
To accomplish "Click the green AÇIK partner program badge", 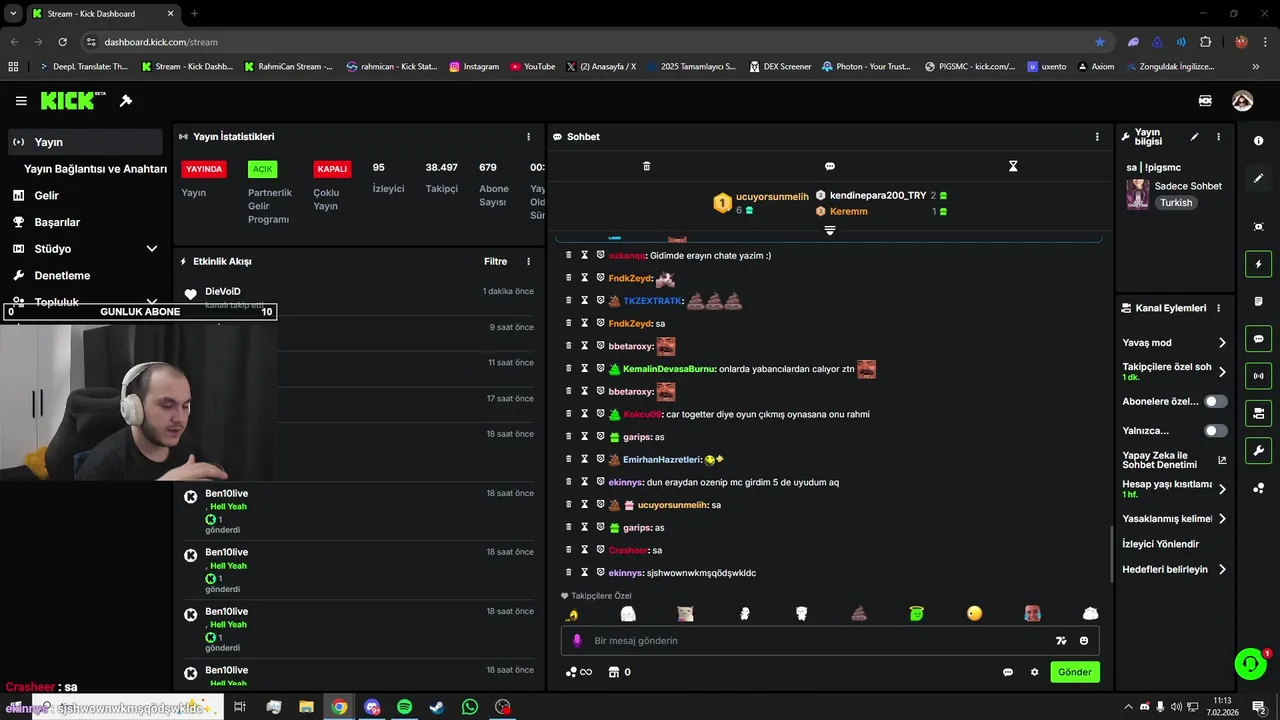I will pos(263,169).
